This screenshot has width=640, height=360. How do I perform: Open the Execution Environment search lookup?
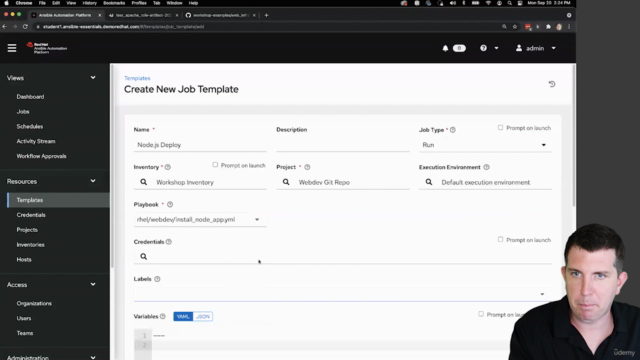pos(429,182)
